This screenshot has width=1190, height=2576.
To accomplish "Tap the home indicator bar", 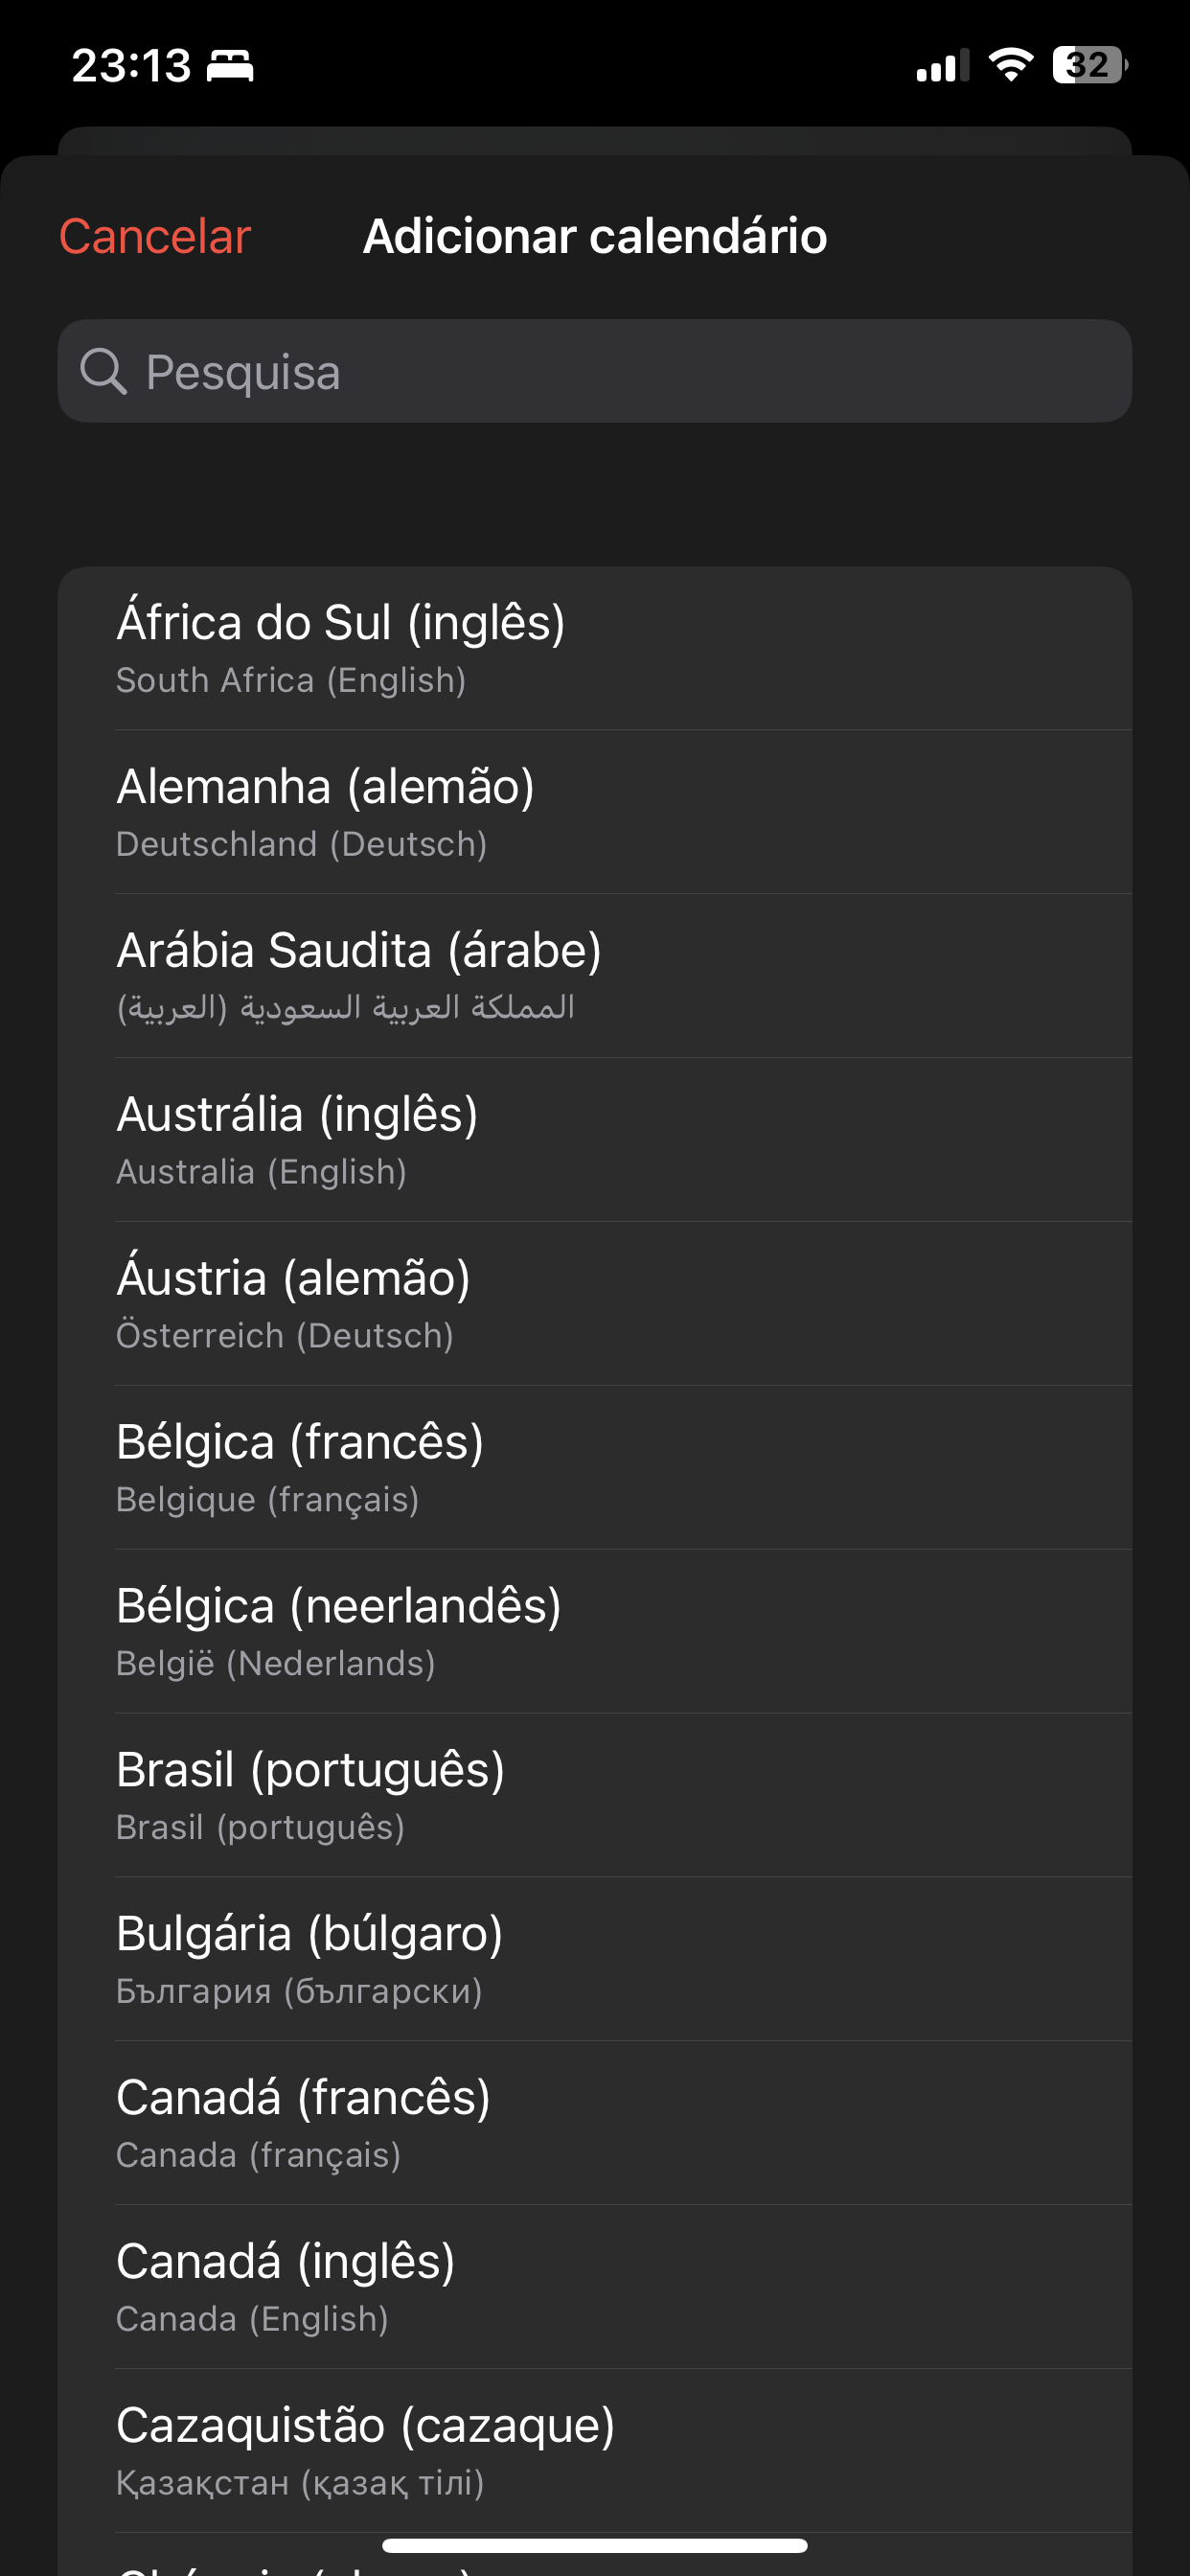I will coord(595,2545).
